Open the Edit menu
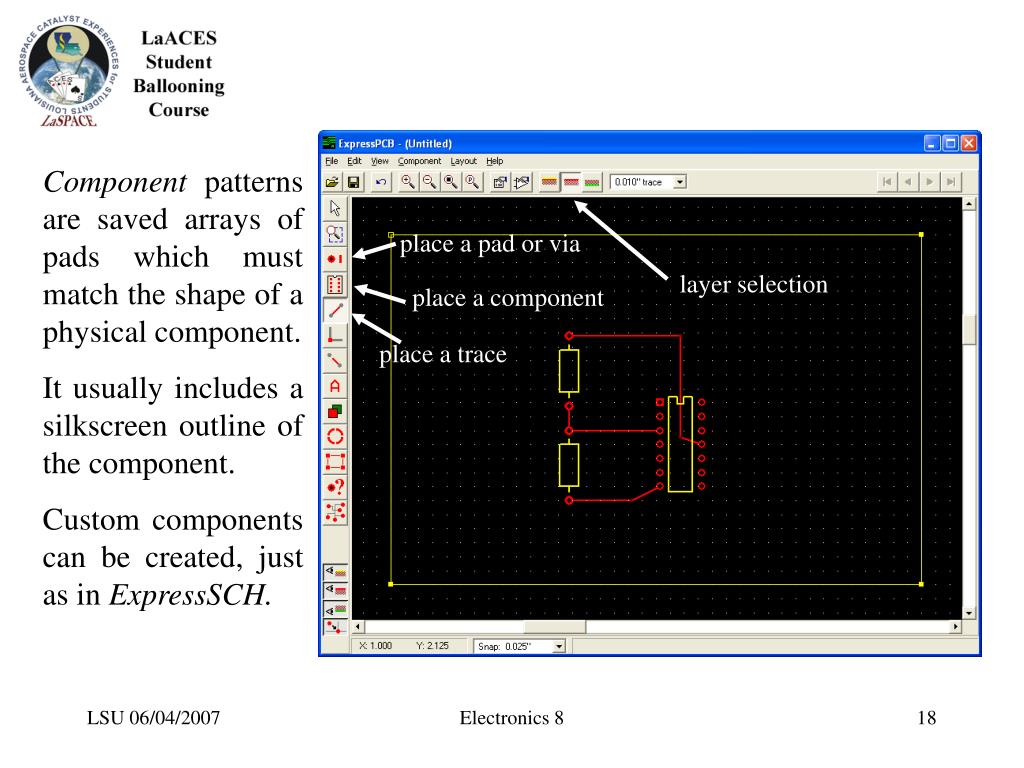Viewport: 1024px width, 768px height. [x=354, y=161]
